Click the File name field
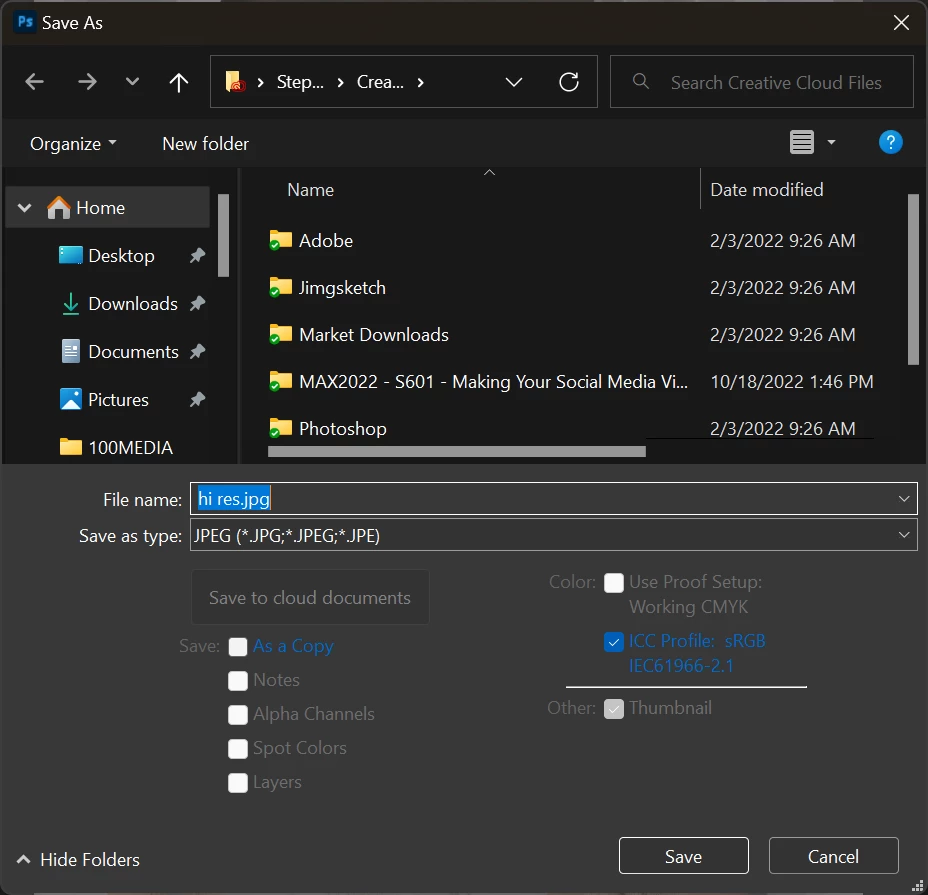 click(553, 499)
